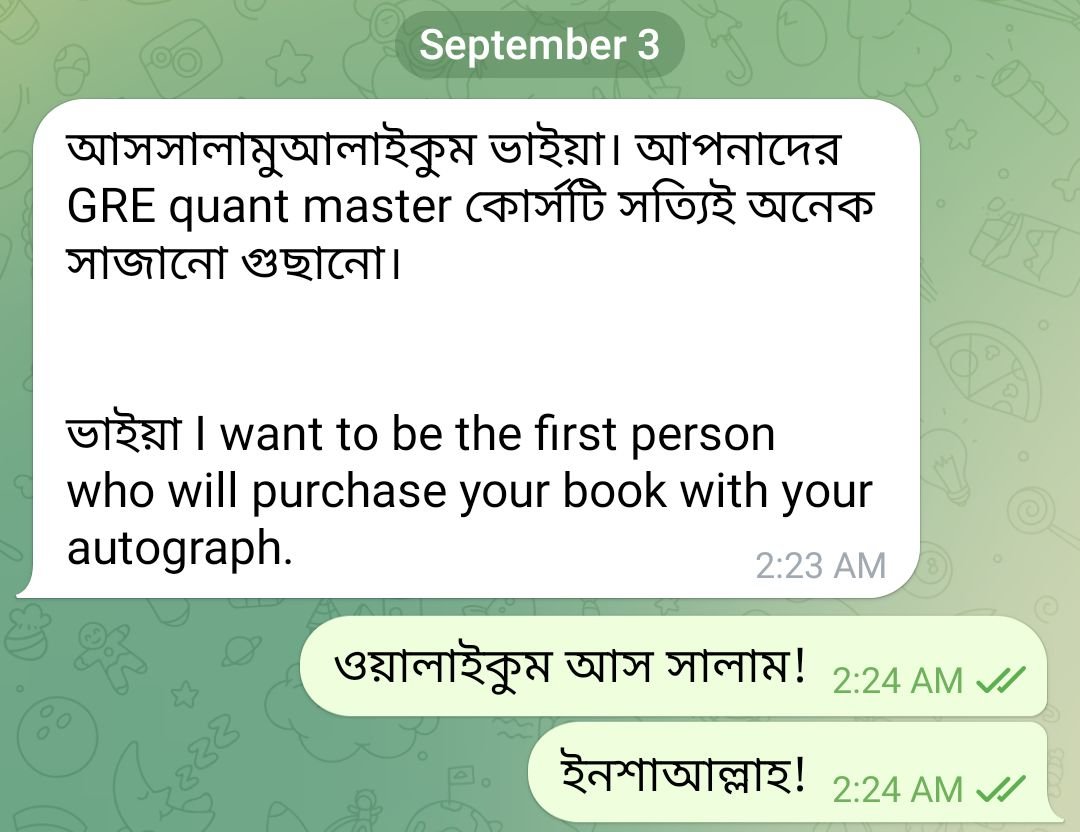Click 2:24 AM timestamp on ইনশাআল্লাহ message

point(897,790)
